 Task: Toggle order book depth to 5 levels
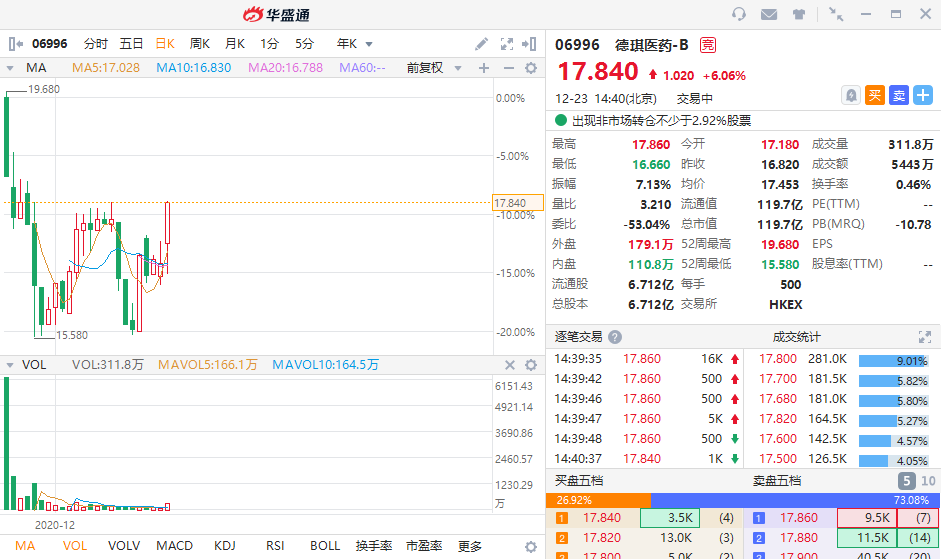[x=905, y=481]
